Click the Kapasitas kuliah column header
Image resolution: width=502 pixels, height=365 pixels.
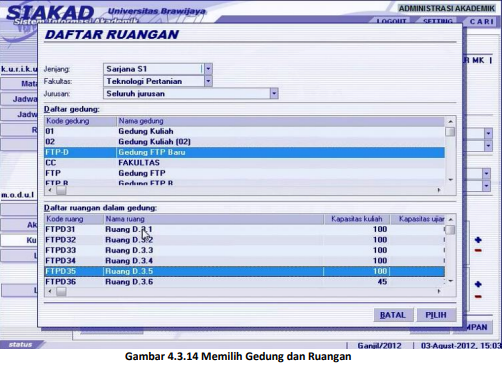point(357,219)
